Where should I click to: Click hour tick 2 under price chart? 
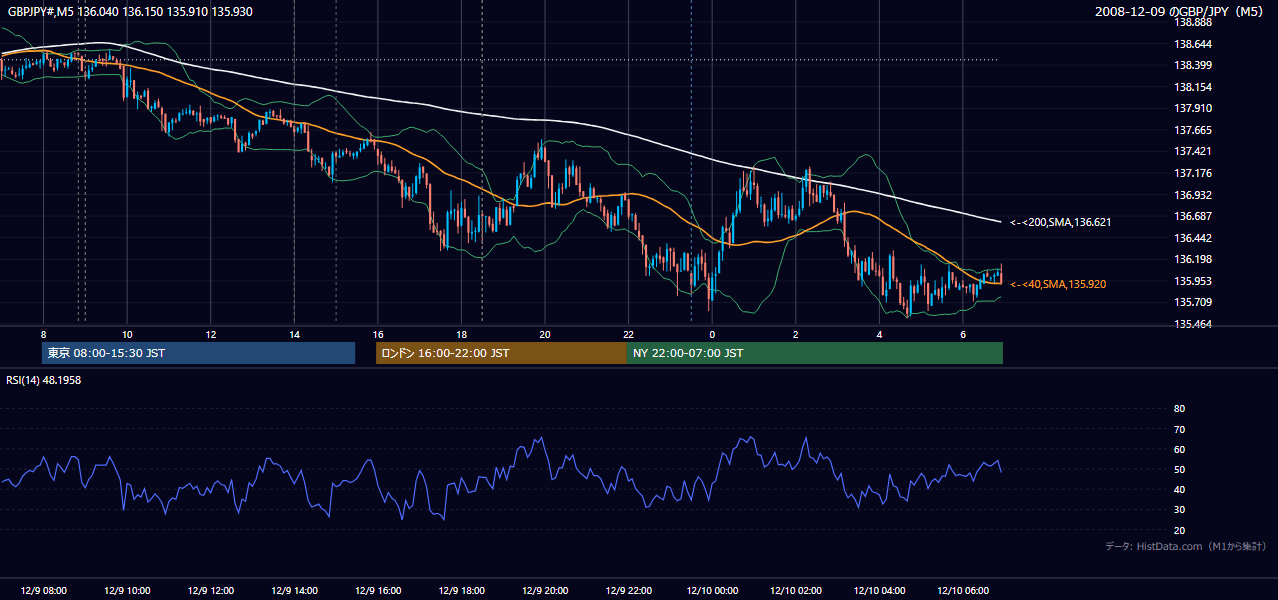click(x=795, y=334)
